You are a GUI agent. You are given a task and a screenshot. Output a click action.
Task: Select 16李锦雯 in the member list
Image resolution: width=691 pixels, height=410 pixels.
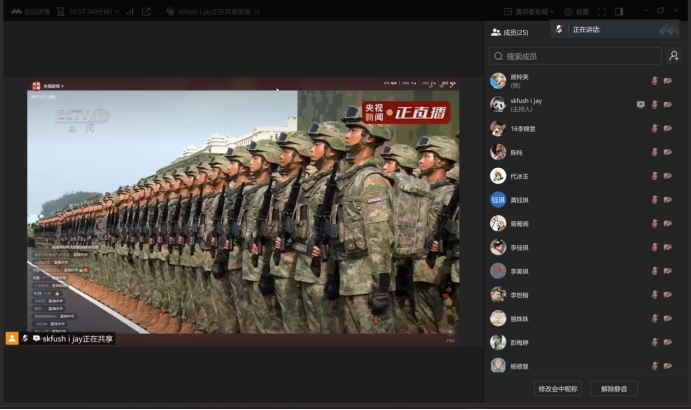point(525,128)
